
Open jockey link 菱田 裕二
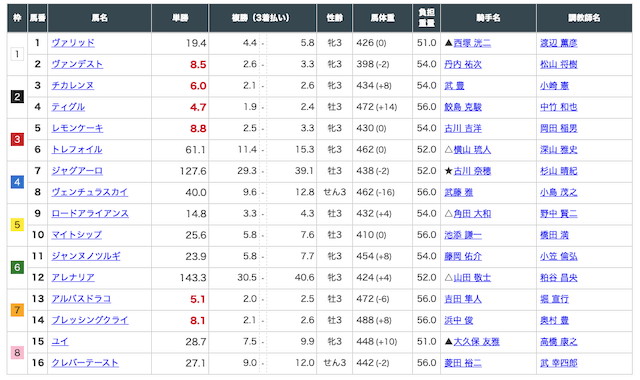click(463, 362)
